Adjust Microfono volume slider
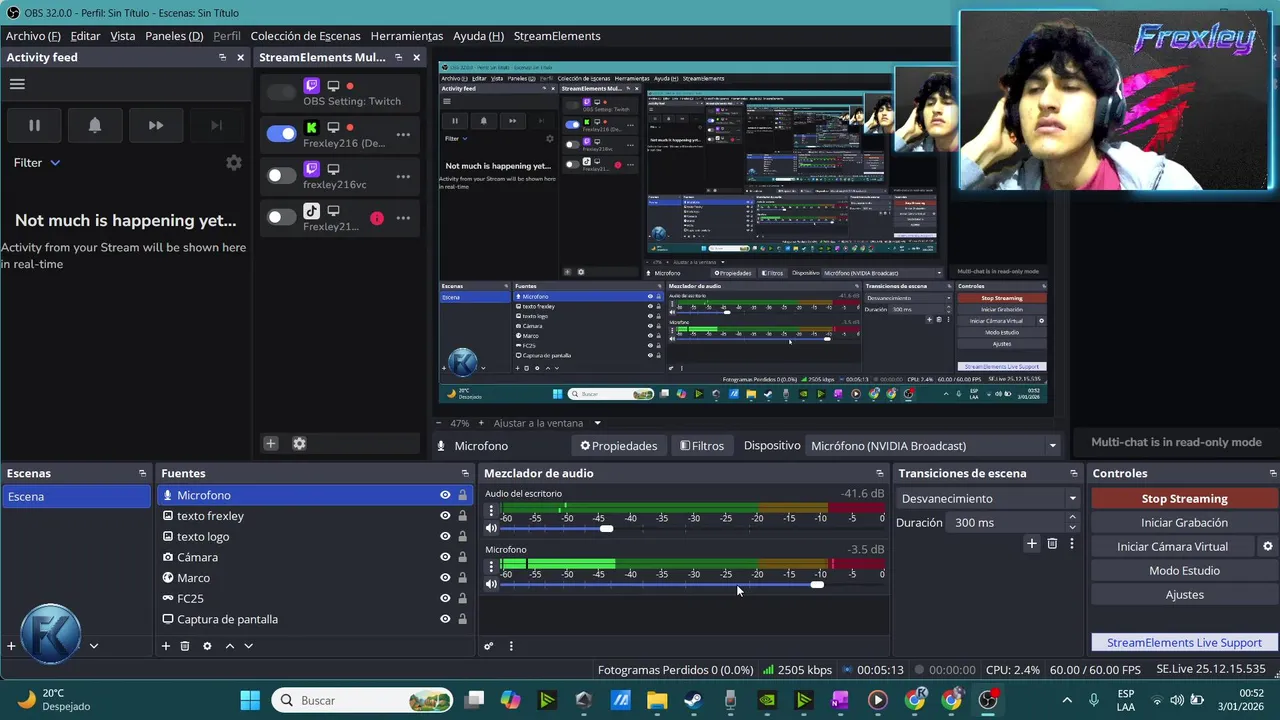Viewport: 1280px width, 720px height. tap(817, 584)
